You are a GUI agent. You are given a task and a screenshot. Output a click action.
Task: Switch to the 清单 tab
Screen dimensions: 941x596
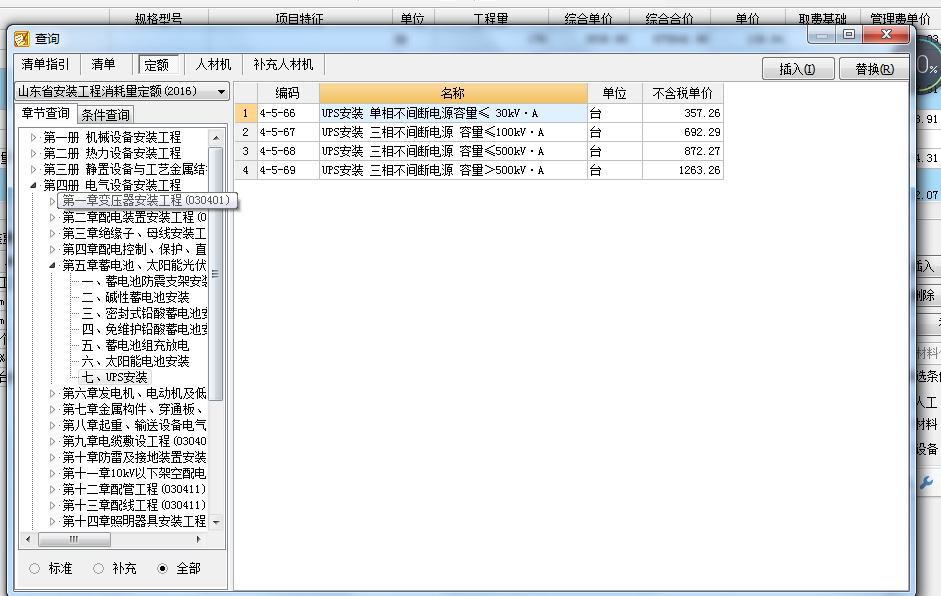tap(103, 64)
